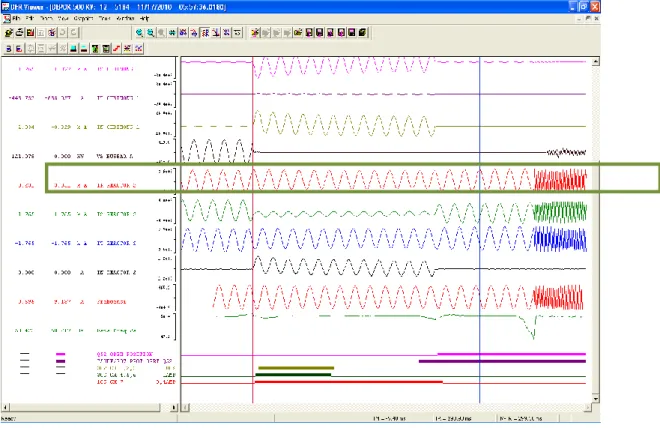Screen dimensions: 660x428
Task: Click the last black-and-green icon of the top toolbar
Action: click(363, 33)
